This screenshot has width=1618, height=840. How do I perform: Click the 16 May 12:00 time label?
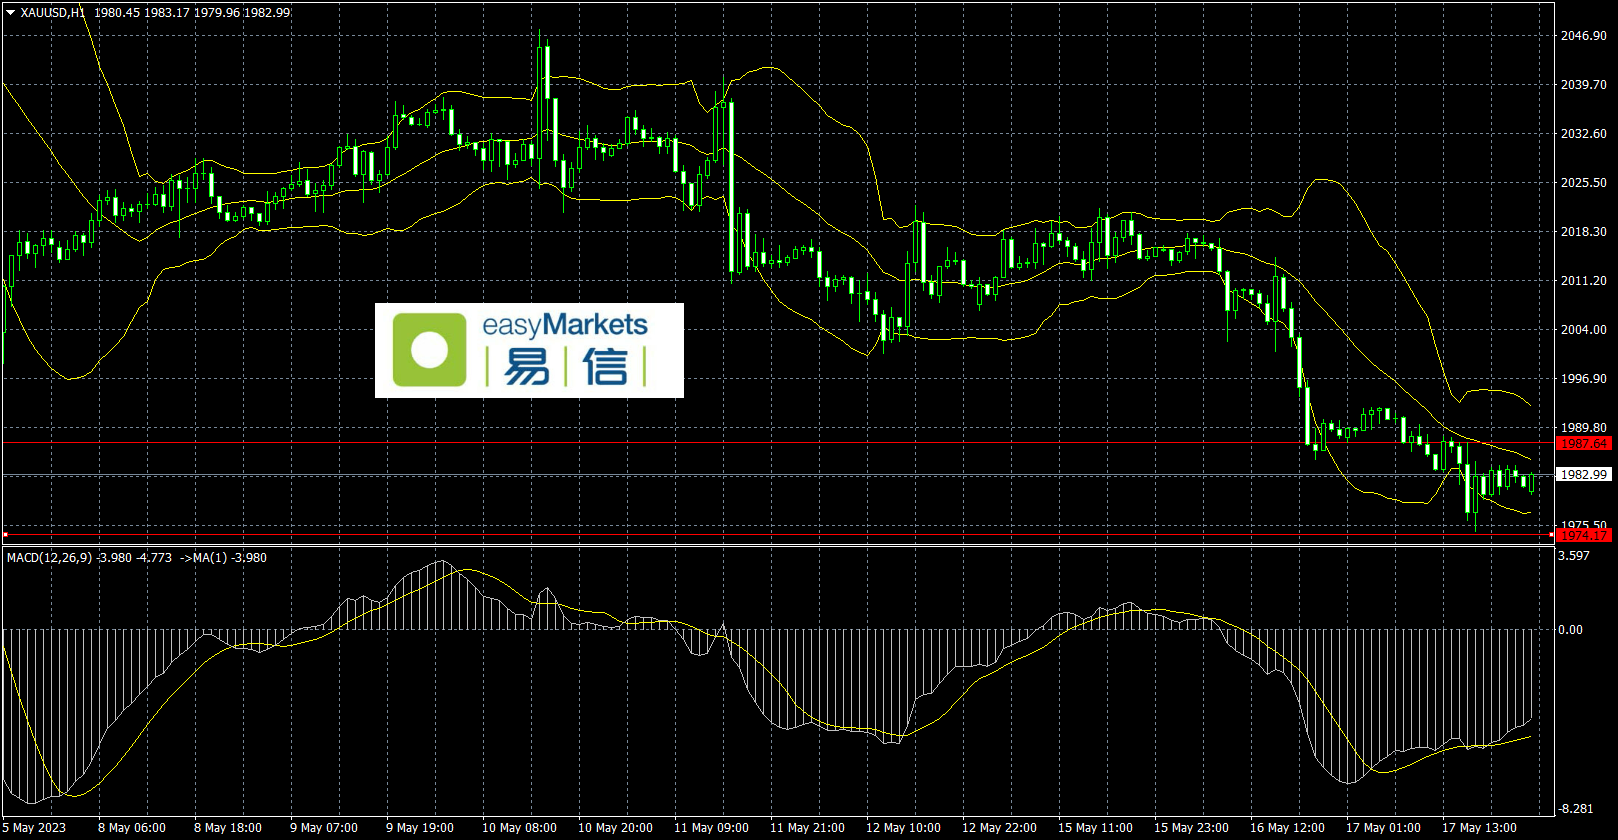point(1288,828)
